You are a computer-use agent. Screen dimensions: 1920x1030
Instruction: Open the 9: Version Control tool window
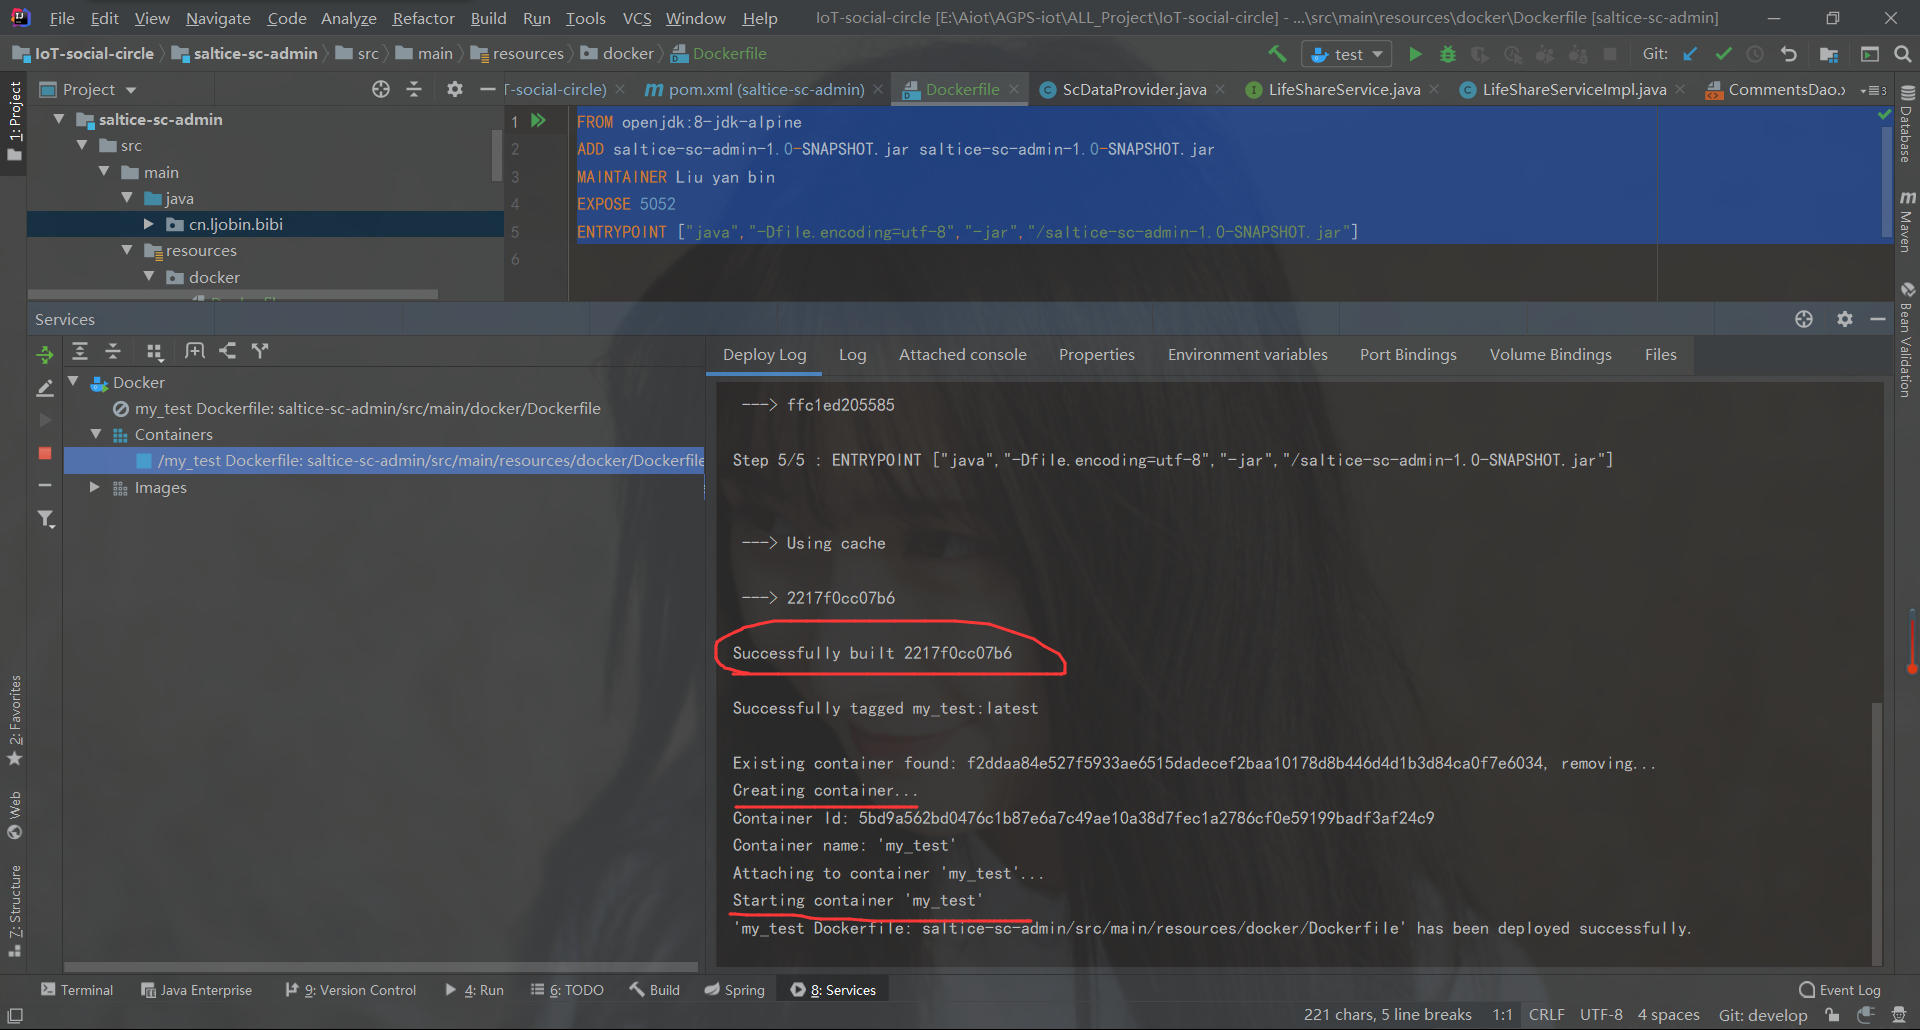coord(350,990)
